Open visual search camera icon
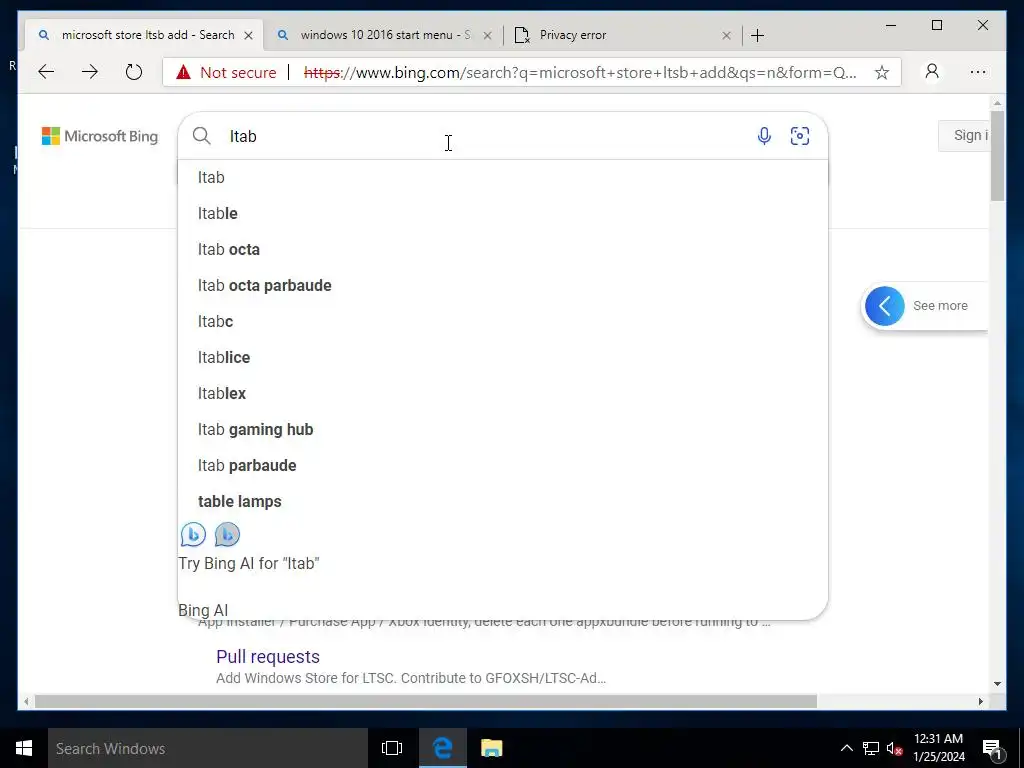This screenshot has height=768, width=1024. point(799,136)
